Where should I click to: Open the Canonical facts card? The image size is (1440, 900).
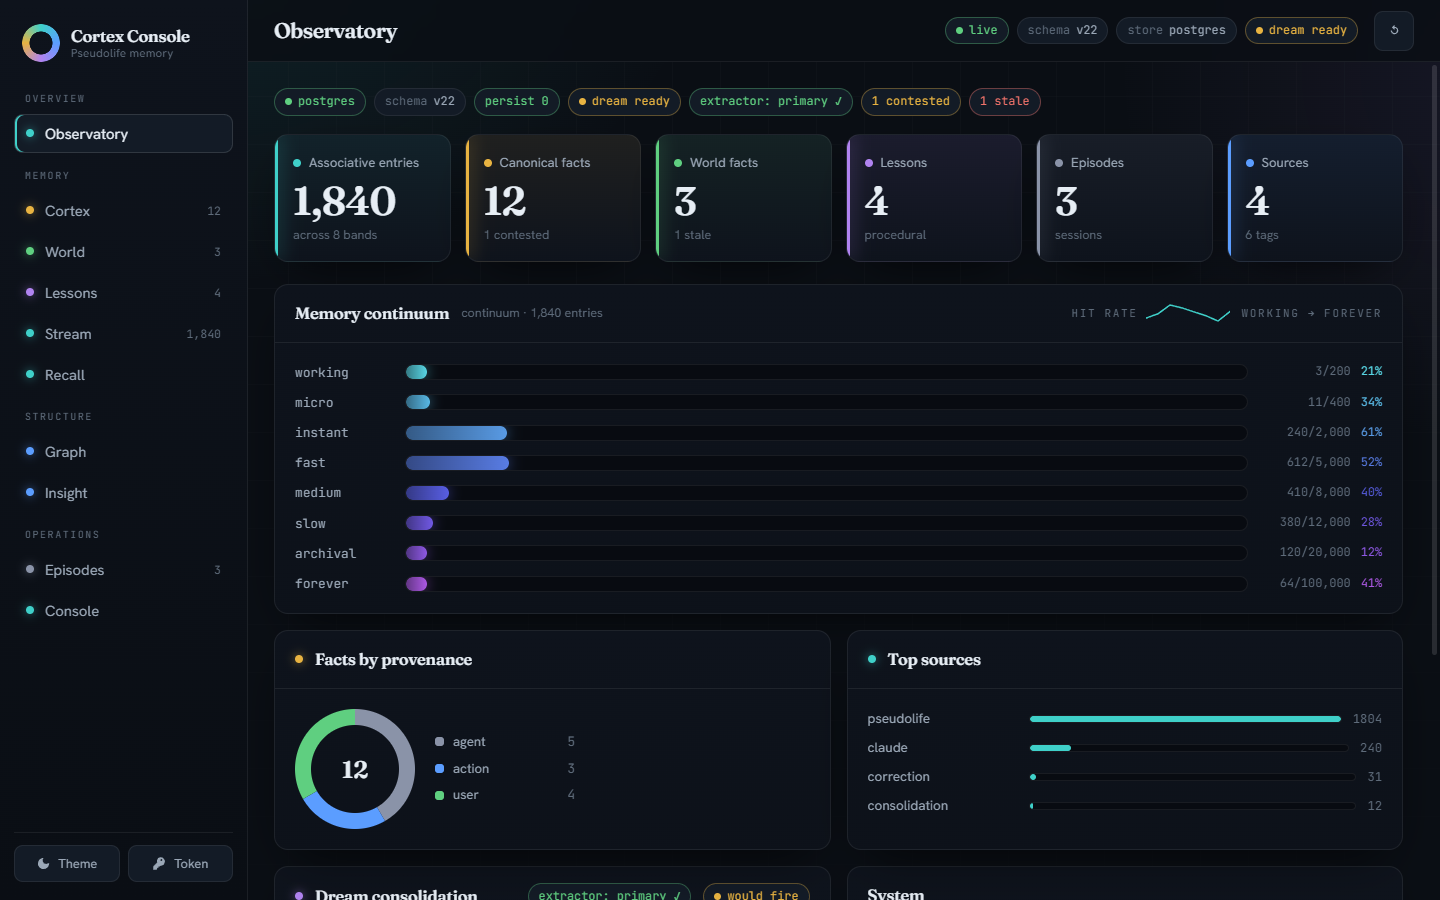coord(553,198)
